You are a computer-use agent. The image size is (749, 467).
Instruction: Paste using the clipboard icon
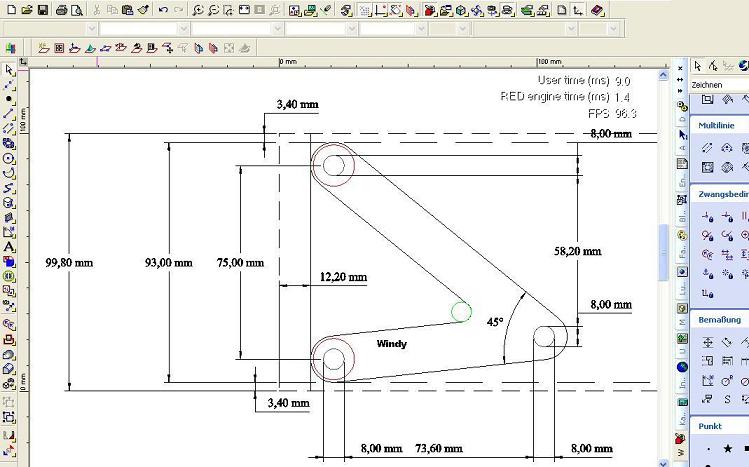pyautogui.click(x=128, y=9)
